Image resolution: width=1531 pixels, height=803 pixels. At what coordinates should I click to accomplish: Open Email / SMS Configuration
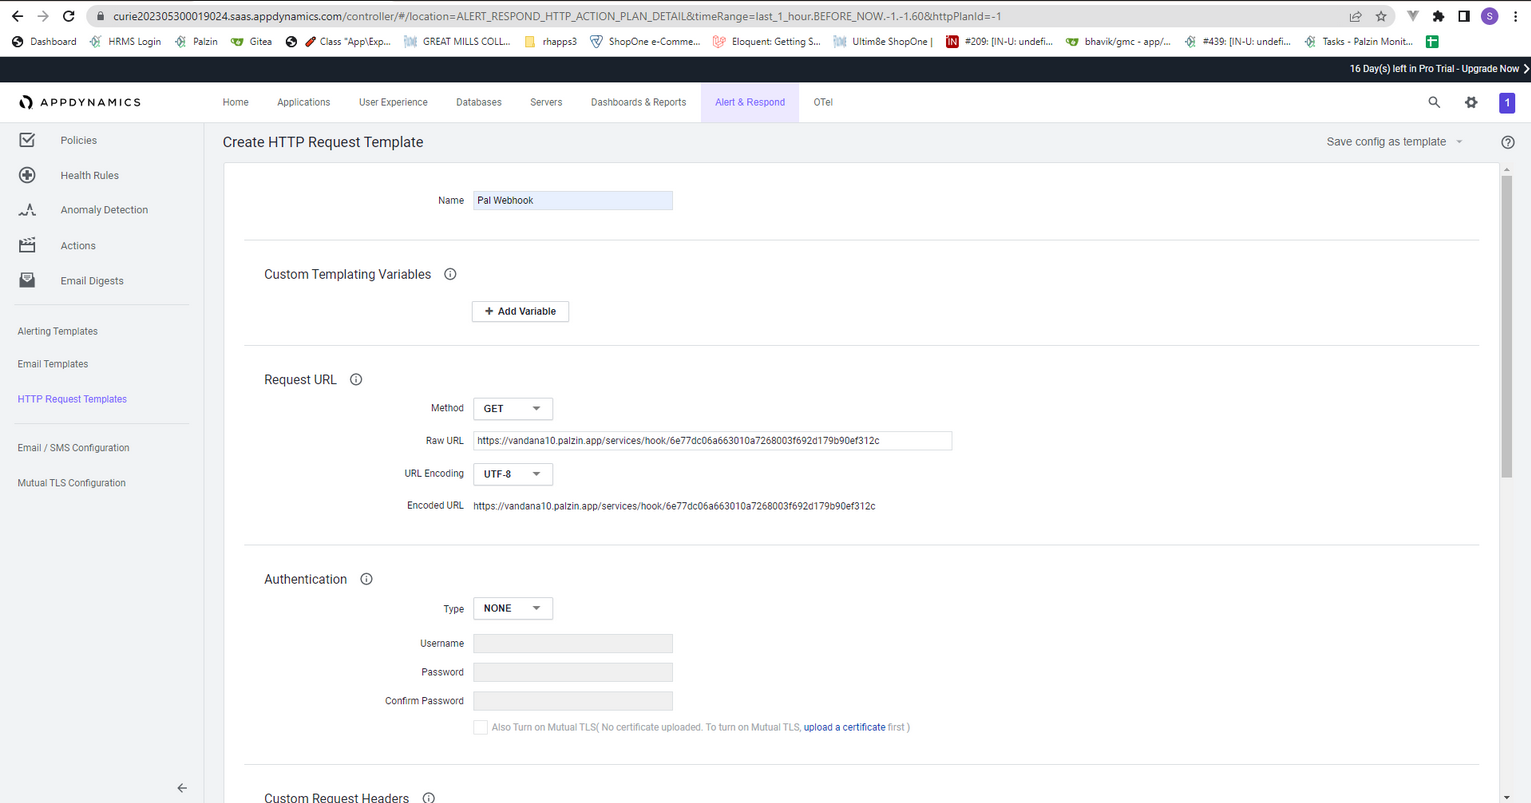click(x=73, y=448)
